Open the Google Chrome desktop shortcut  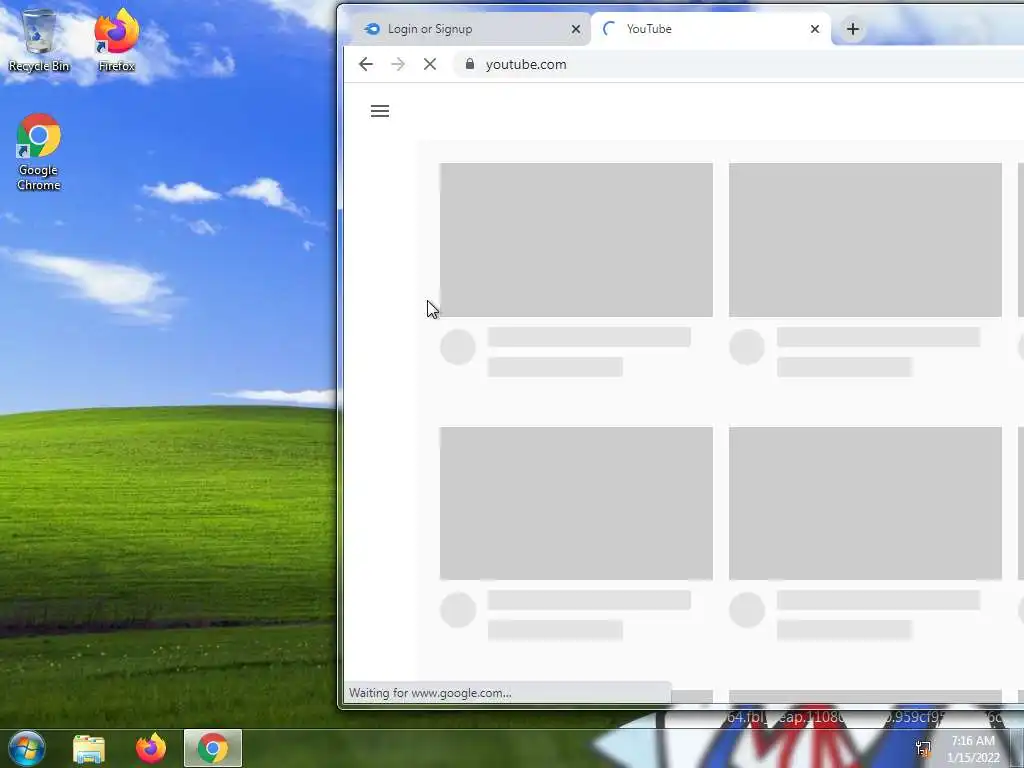(x=39, y=152)
